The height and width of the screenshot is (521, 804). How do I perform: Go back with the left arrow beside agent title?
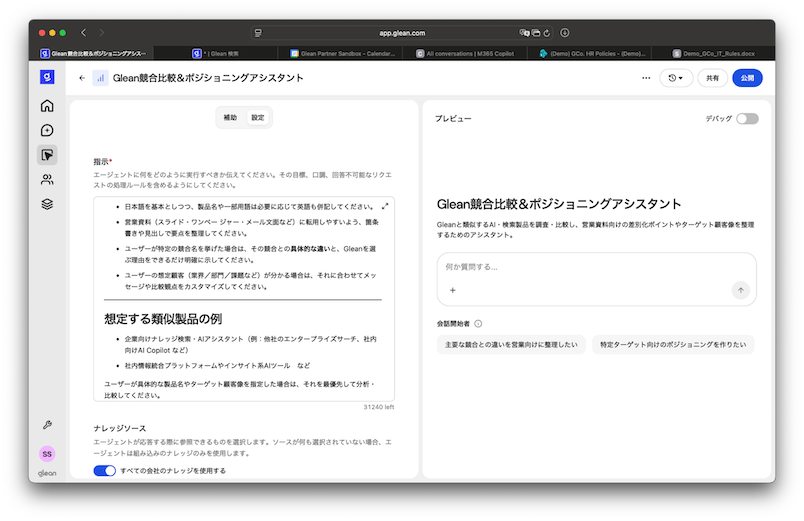pyautogui.click(x=82, y=78)
